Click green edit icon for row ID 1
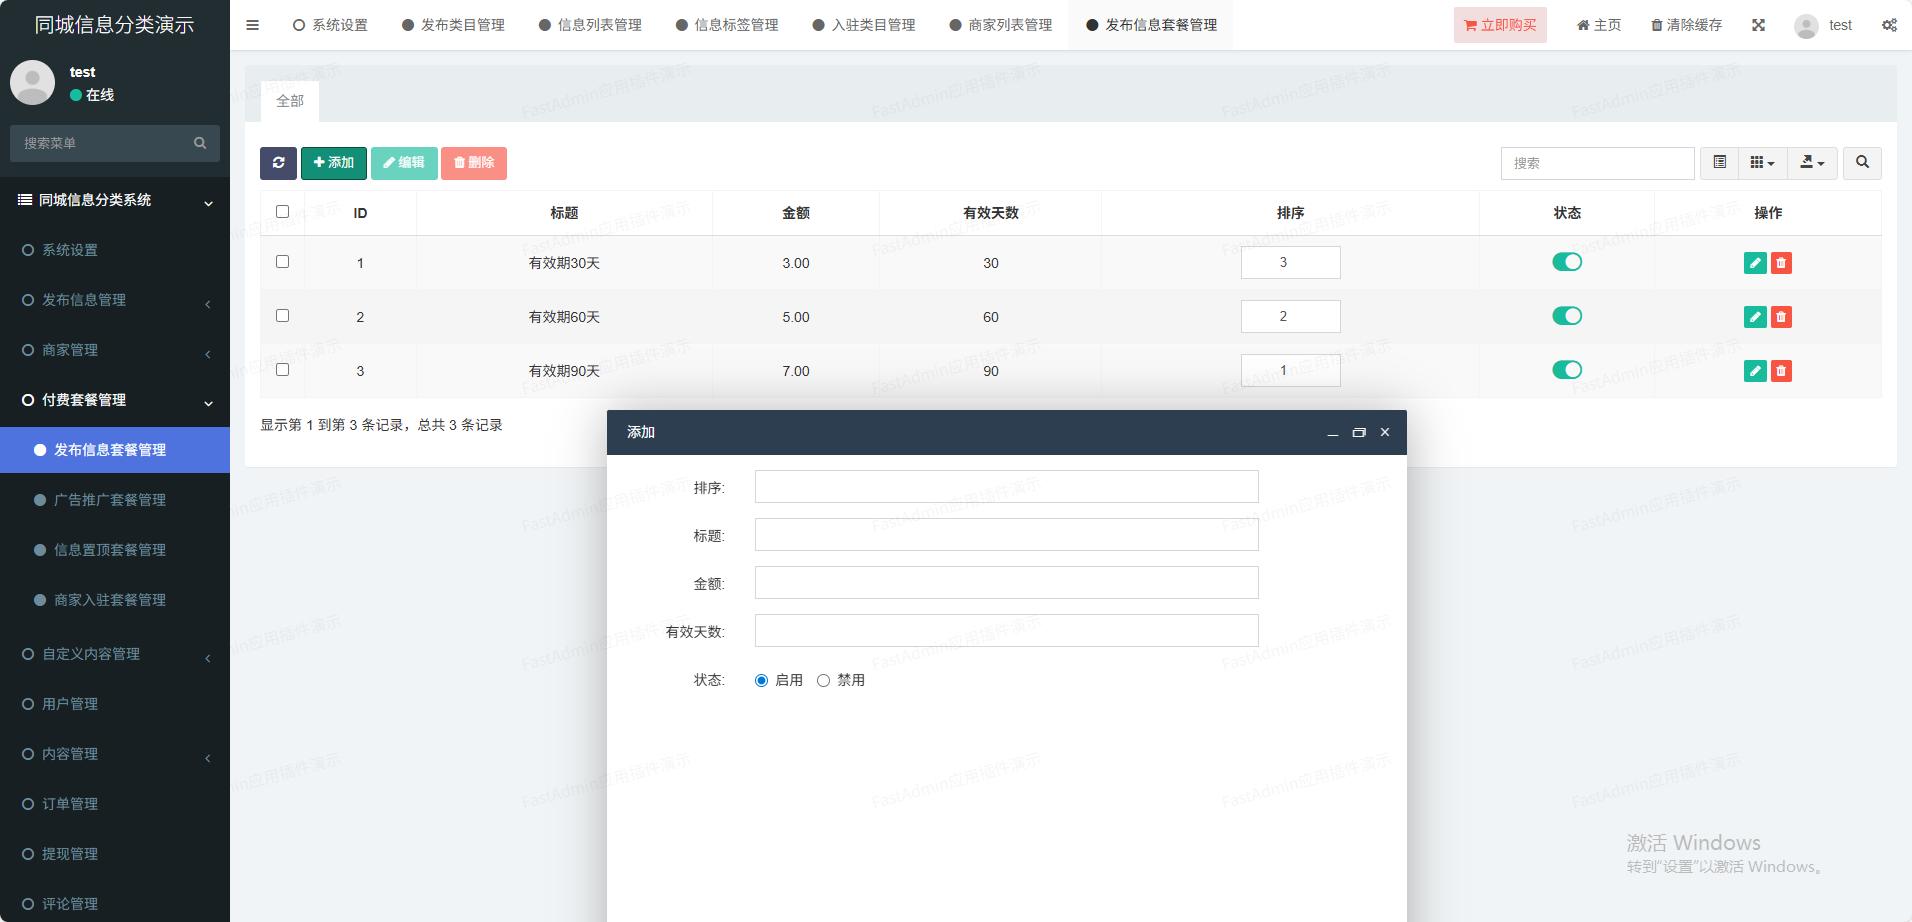 (x=1754, y=263)
